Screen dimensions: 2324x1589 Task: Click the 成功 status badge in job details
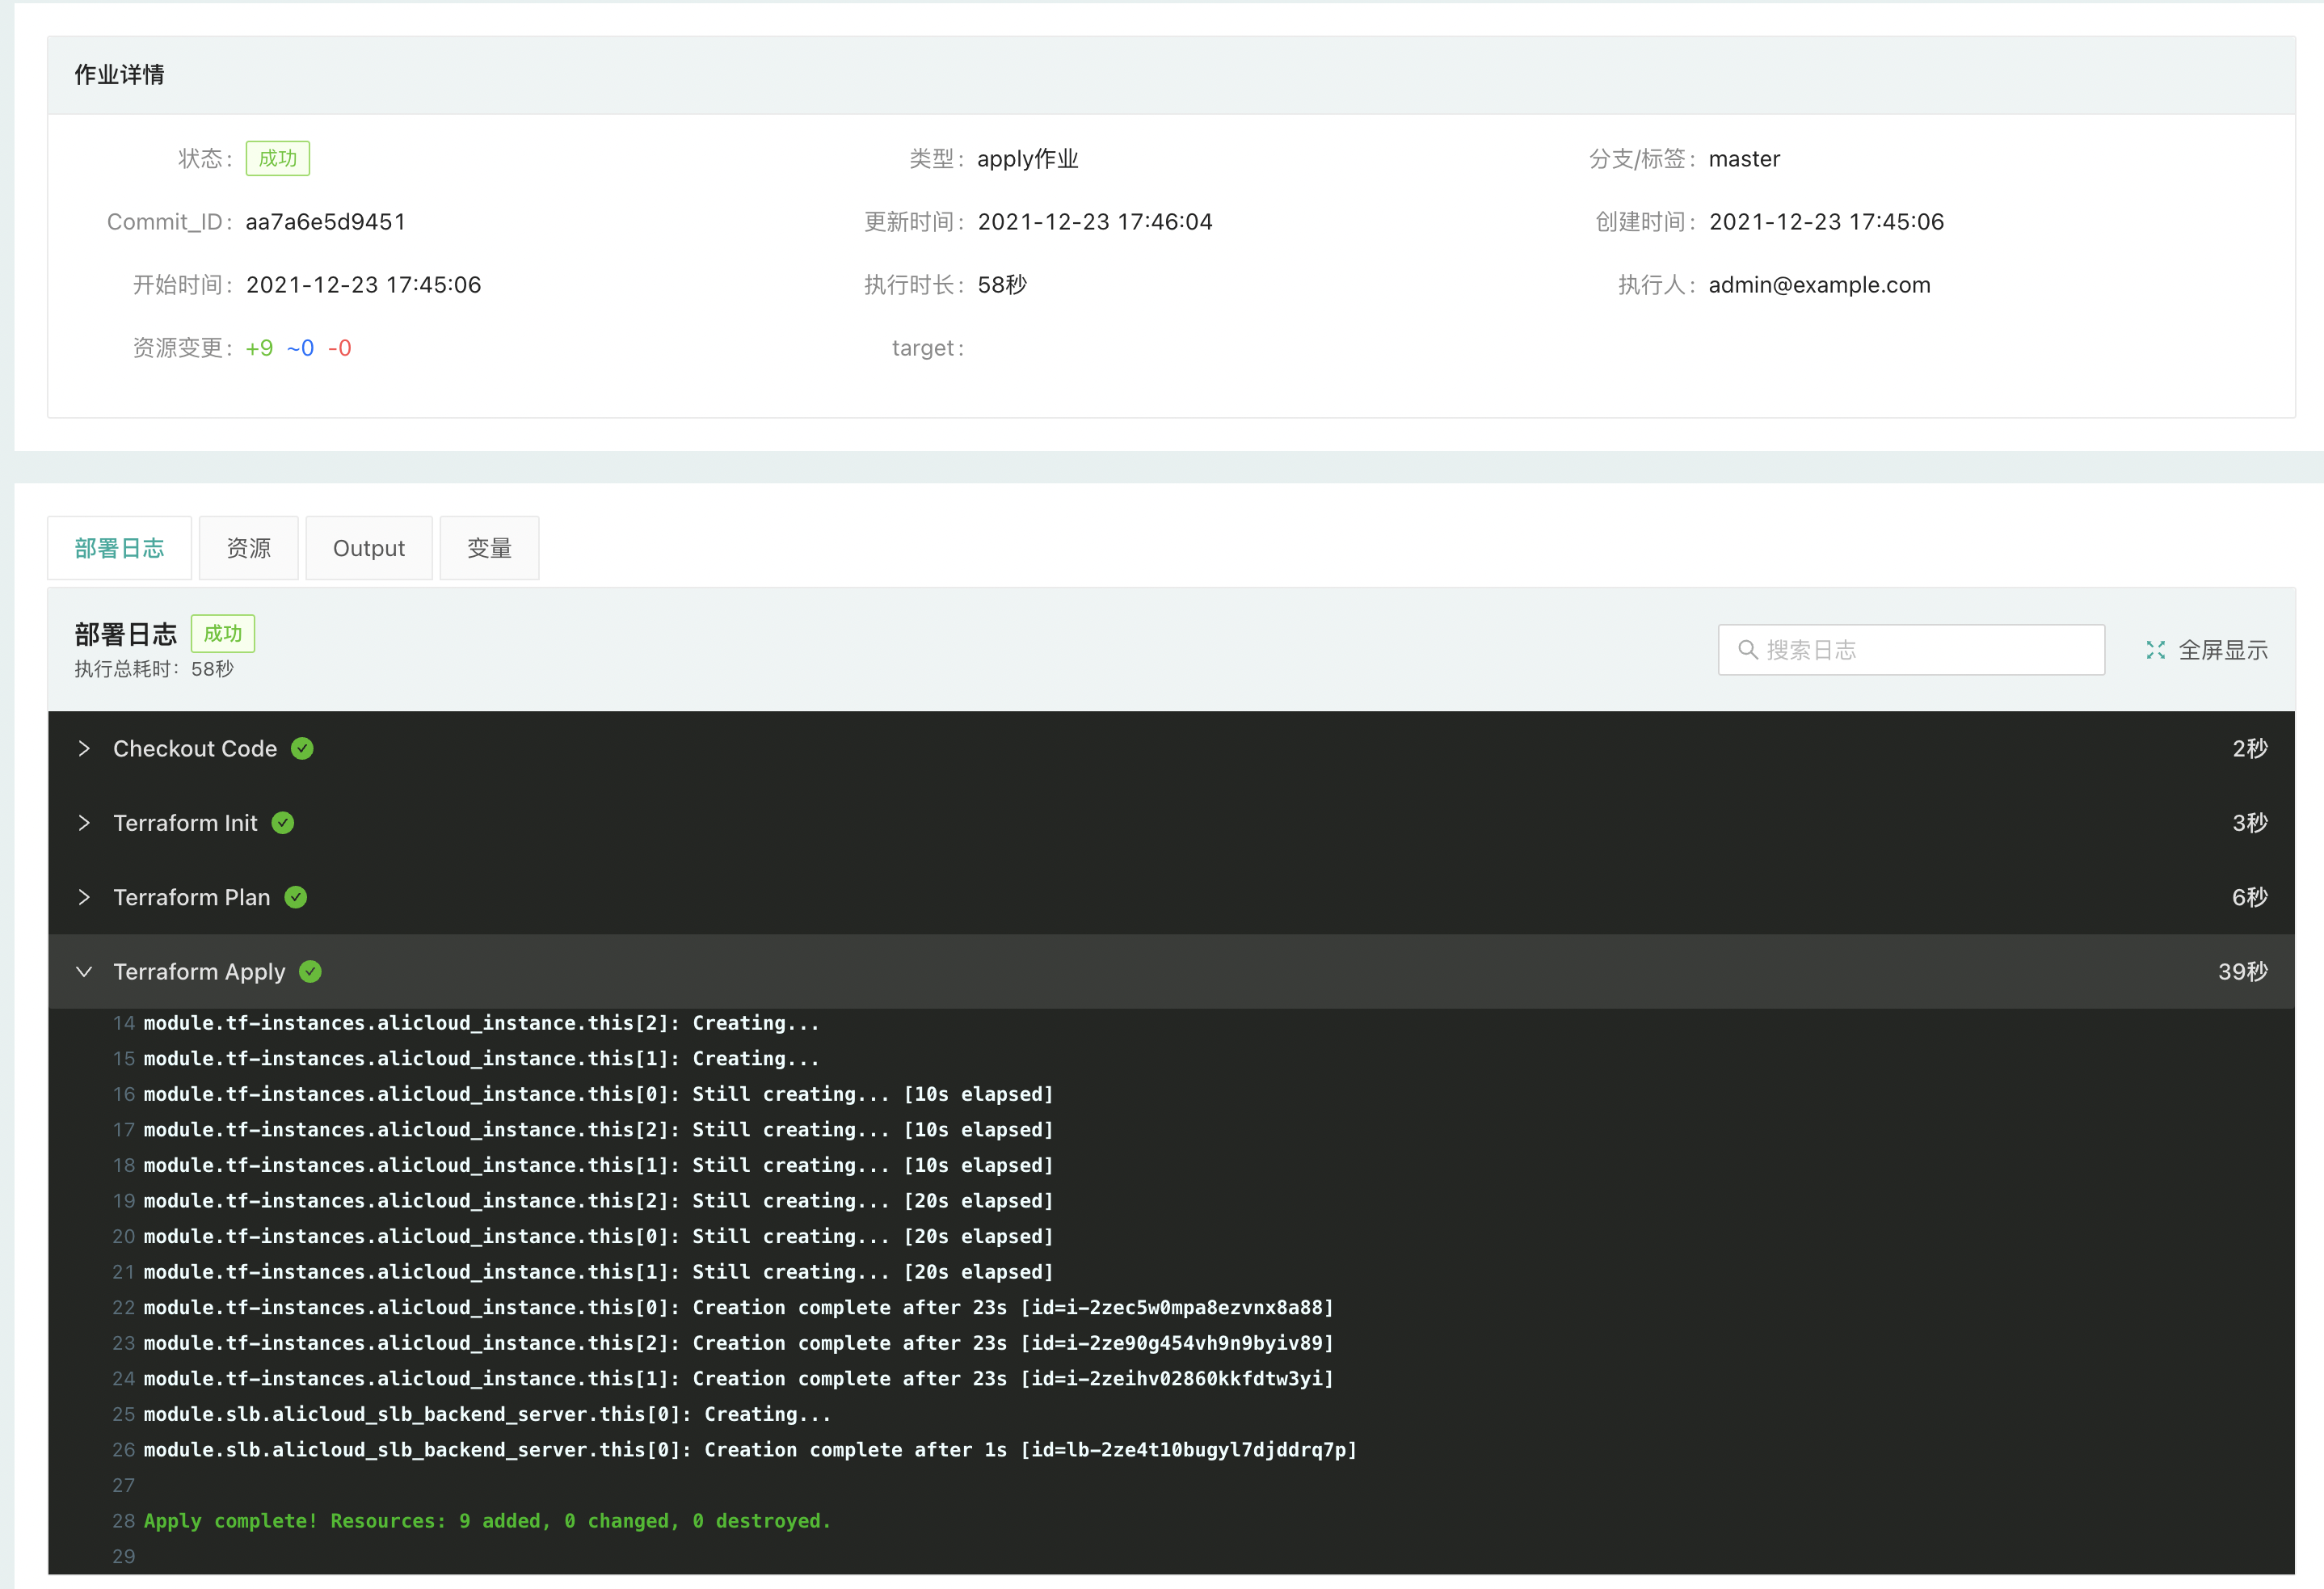point(278,158)
